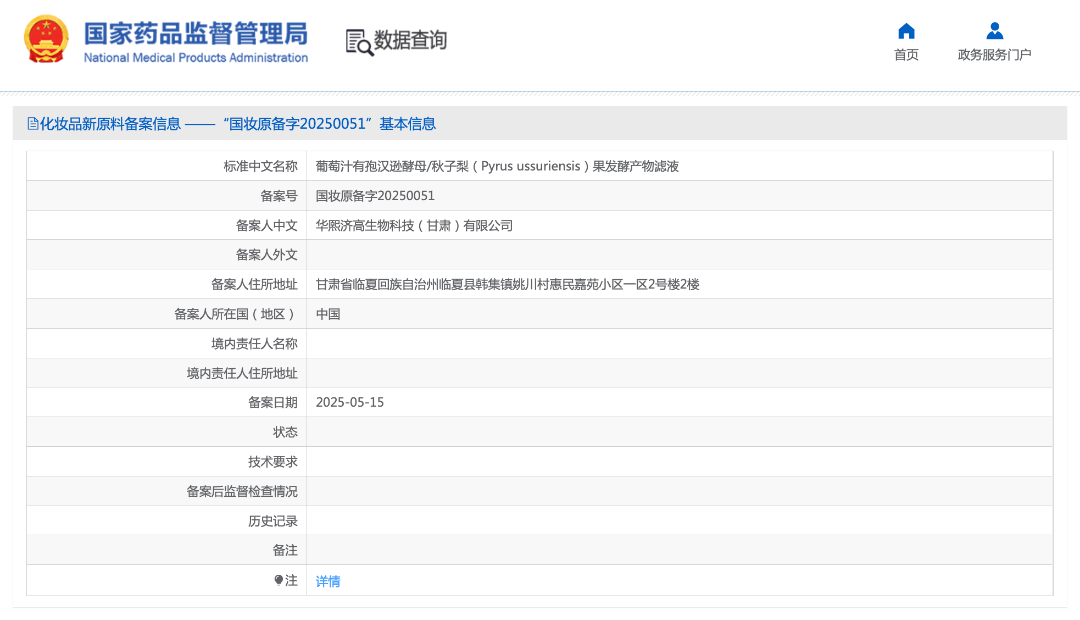Screen dimensions: 1080x620
Task: Click the 数据查询 magnifier document icon
Action: [359, 42]
